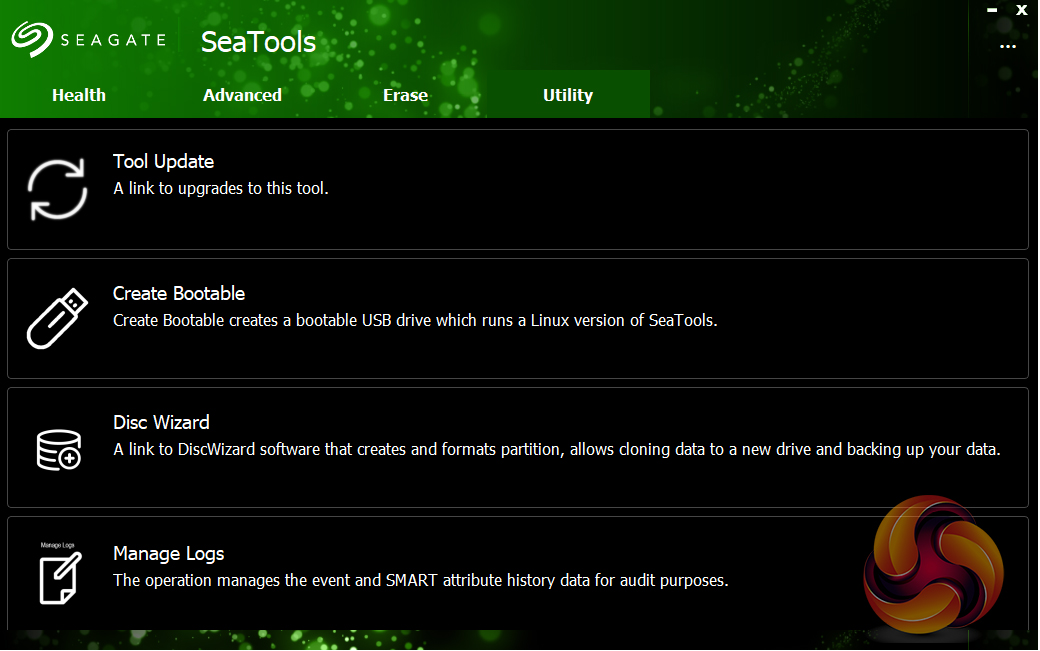This screenshot has width=1040, height=651.
Task: Click the upgrades link description text
Action: coord(221,188)
